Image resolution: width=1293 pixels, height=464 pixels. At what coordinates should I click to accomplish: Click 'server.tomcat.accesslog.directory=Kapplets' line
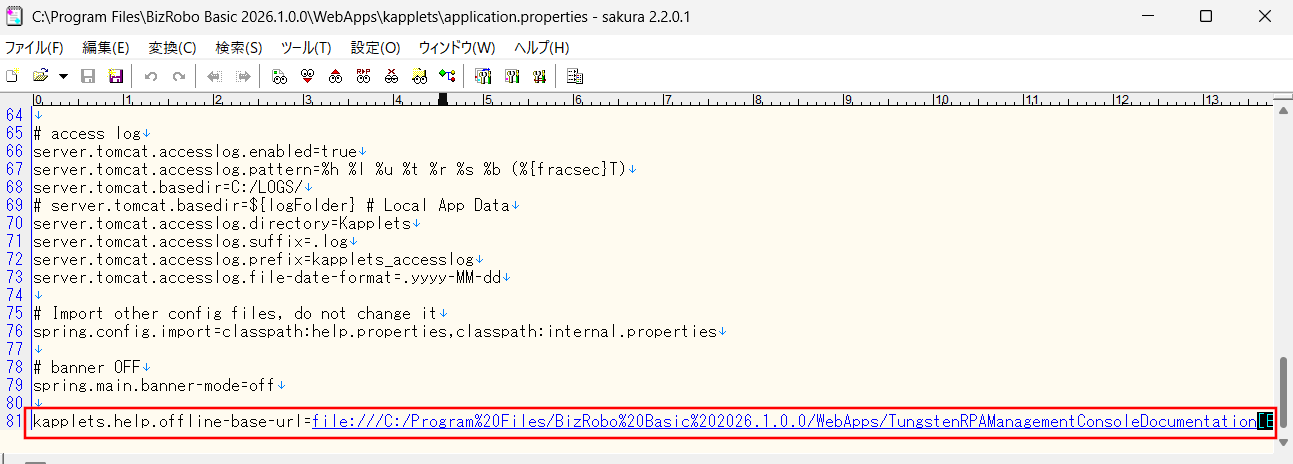pos(221,223)
